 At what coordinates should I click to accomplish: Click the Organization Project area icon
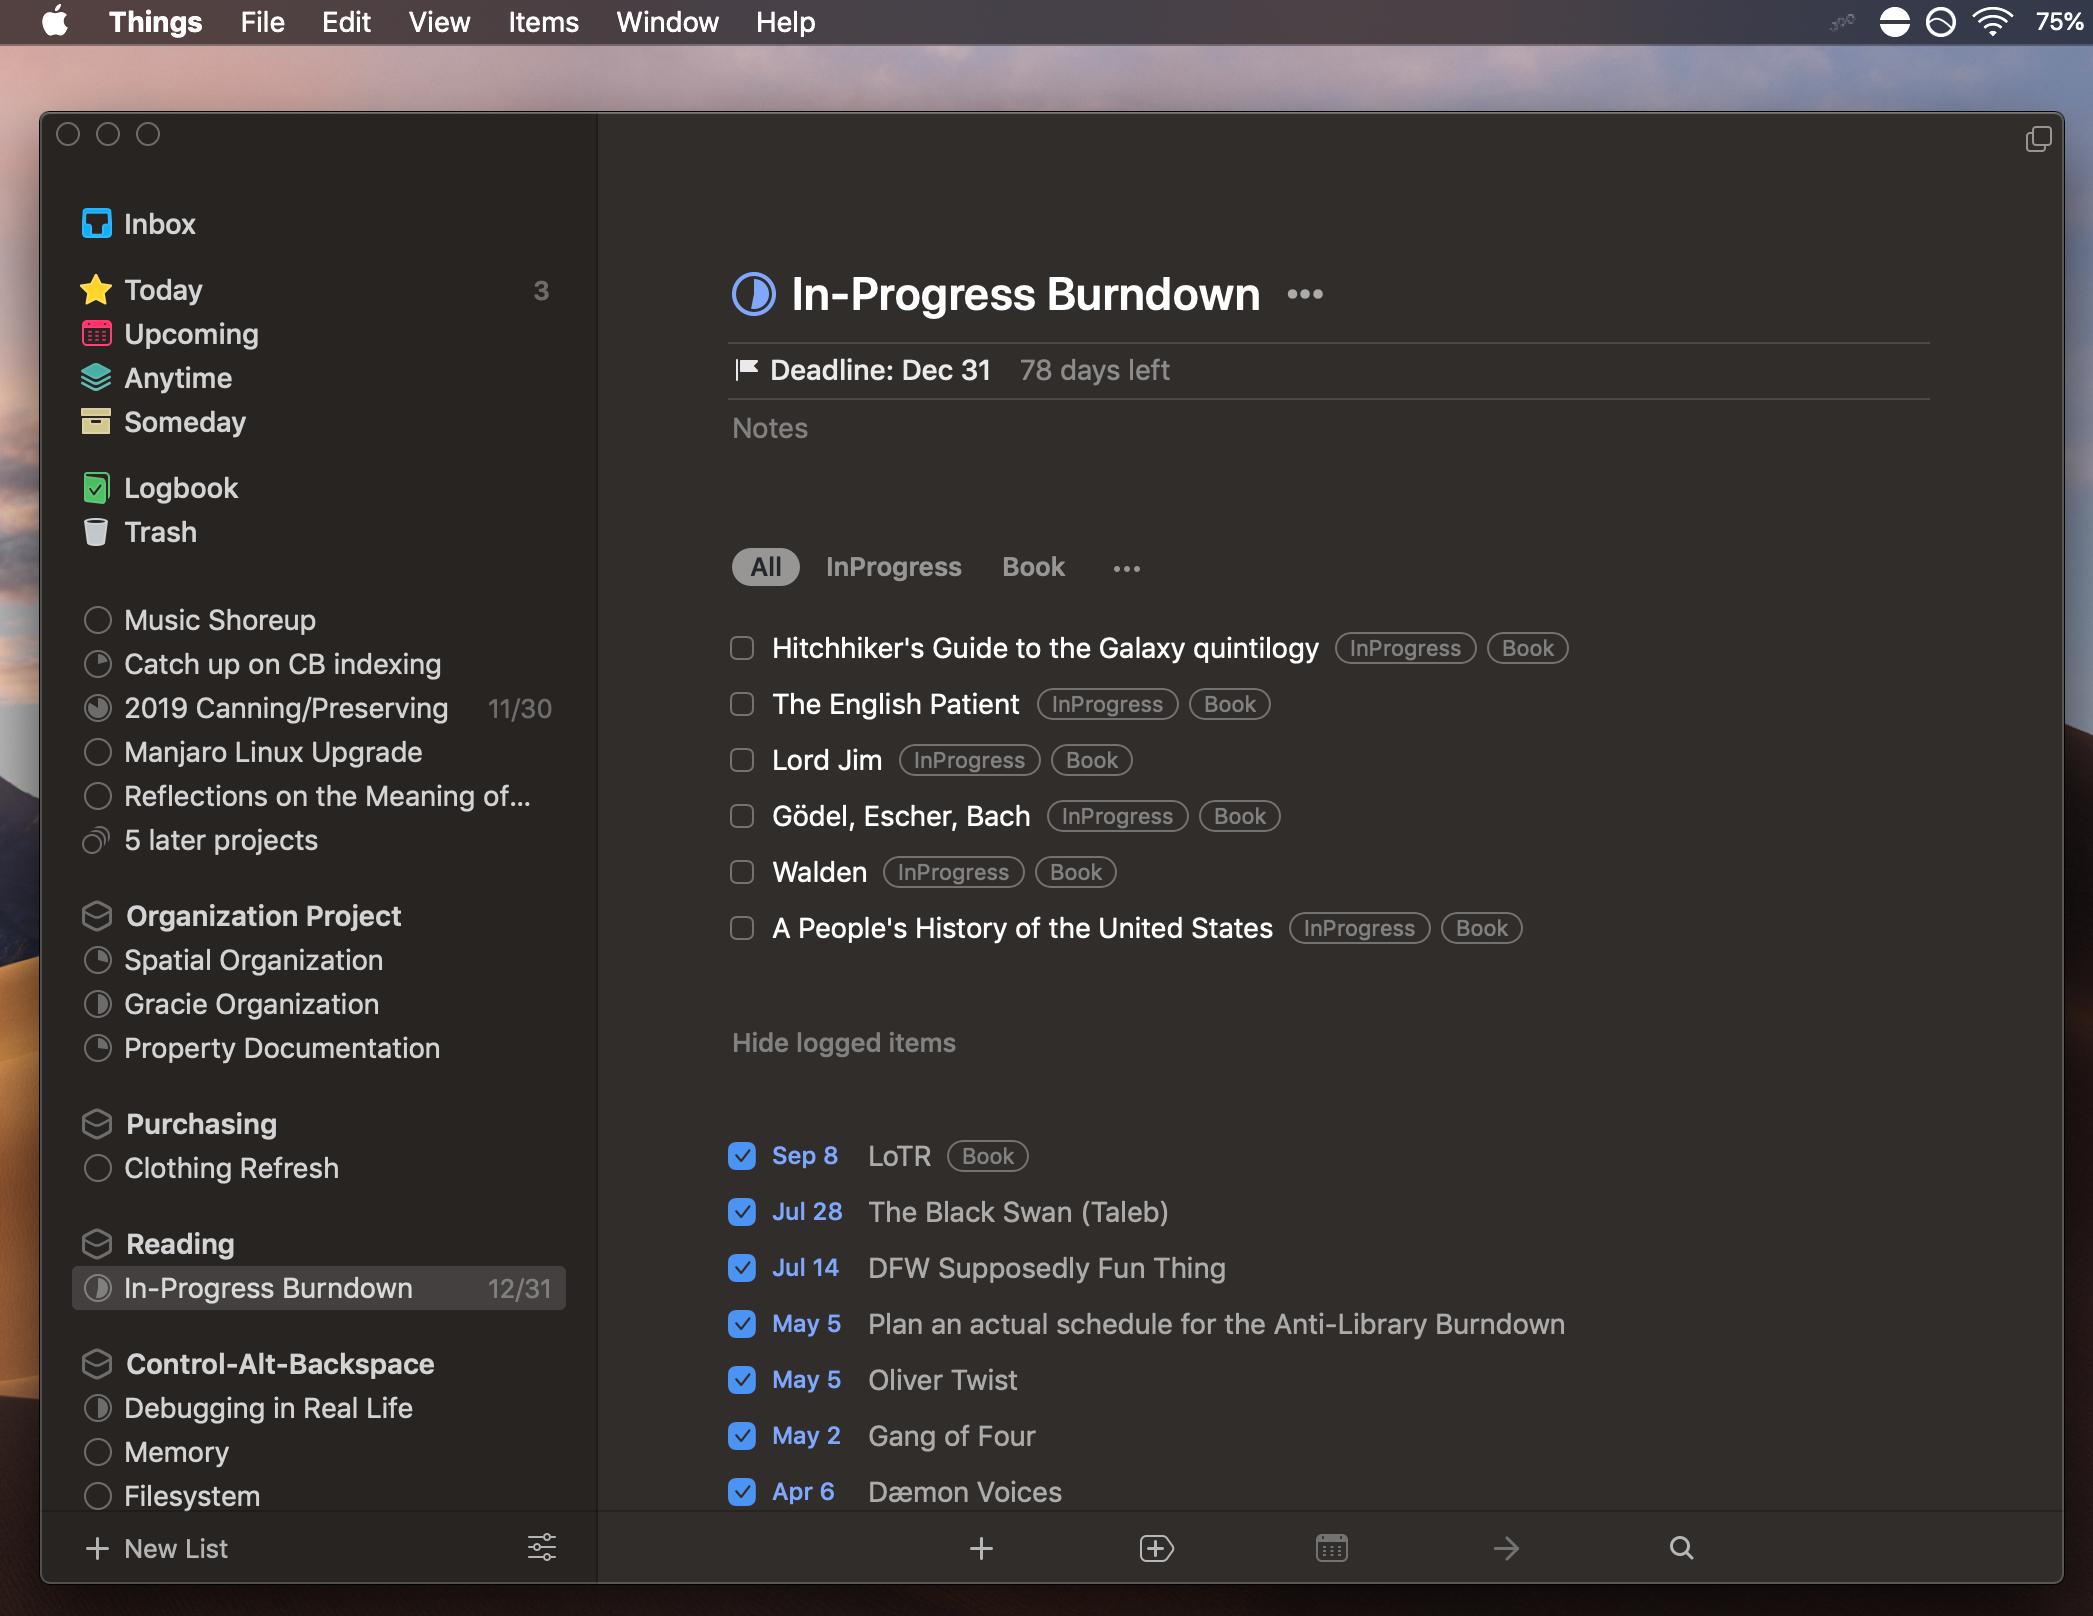[x=97, y=916]
